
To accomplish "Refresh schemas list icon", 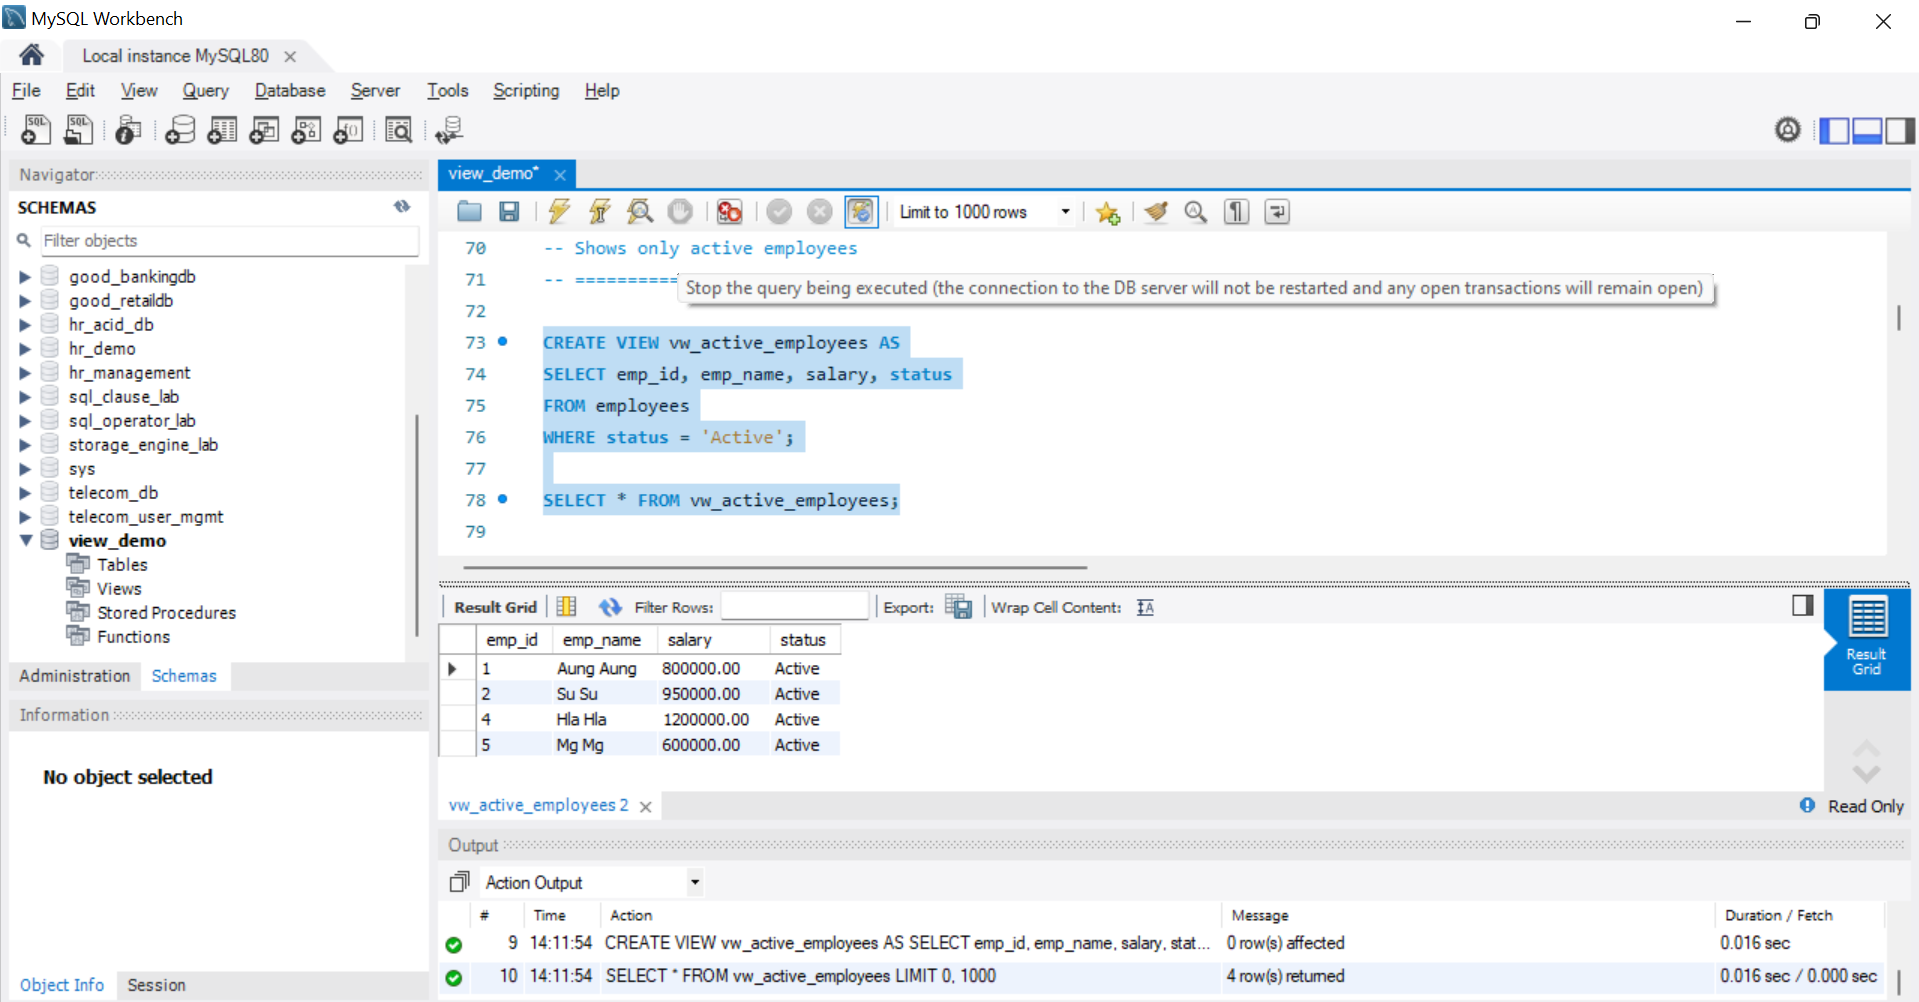I will (402, 206).
